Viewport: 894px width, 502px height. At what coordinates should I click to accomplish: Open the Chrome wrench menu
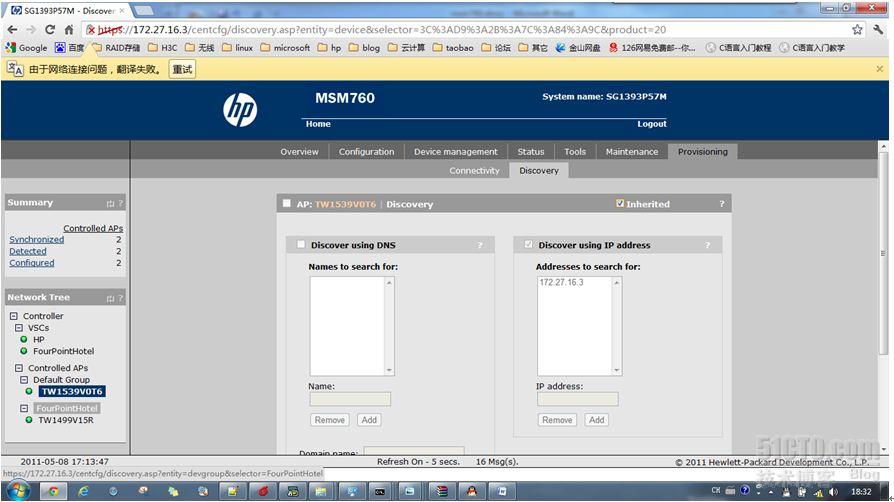[x=878, y=30]
